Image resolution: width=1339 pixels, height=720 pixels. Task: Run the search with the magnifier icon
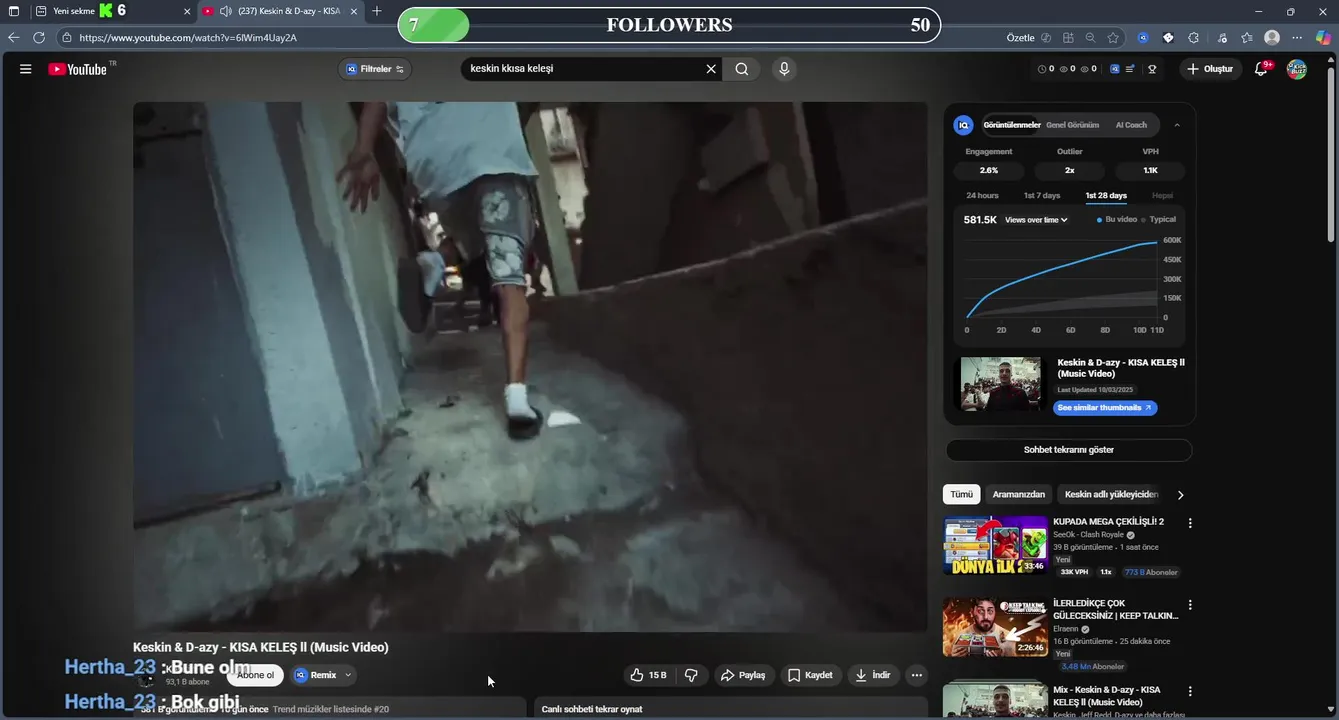pos(741,69)
